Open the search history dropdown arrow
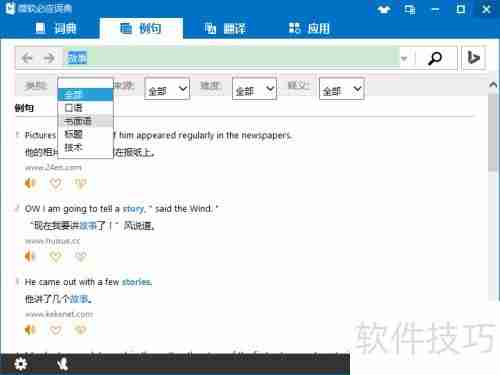Image resolution: width=500 pixels, height=375 pixels. [404, 59]
